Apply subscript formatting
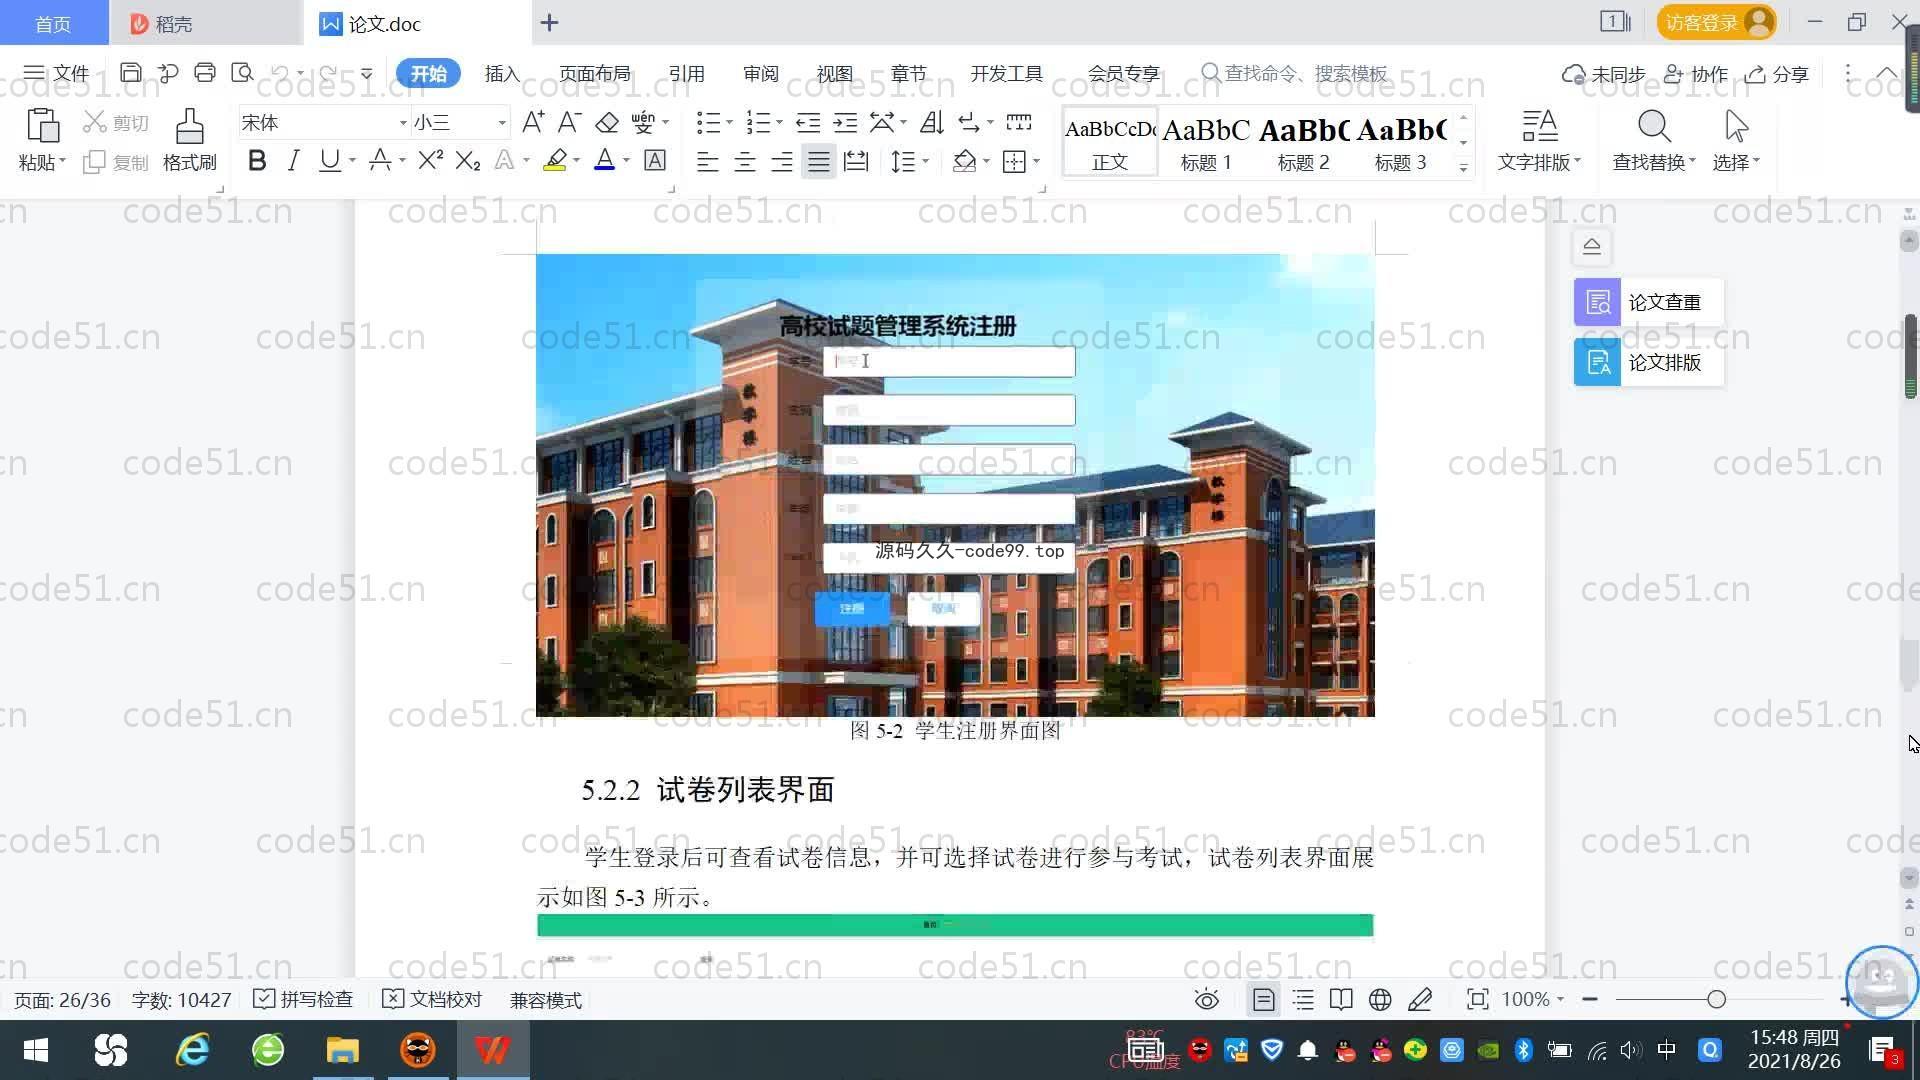 coord(468,160)
